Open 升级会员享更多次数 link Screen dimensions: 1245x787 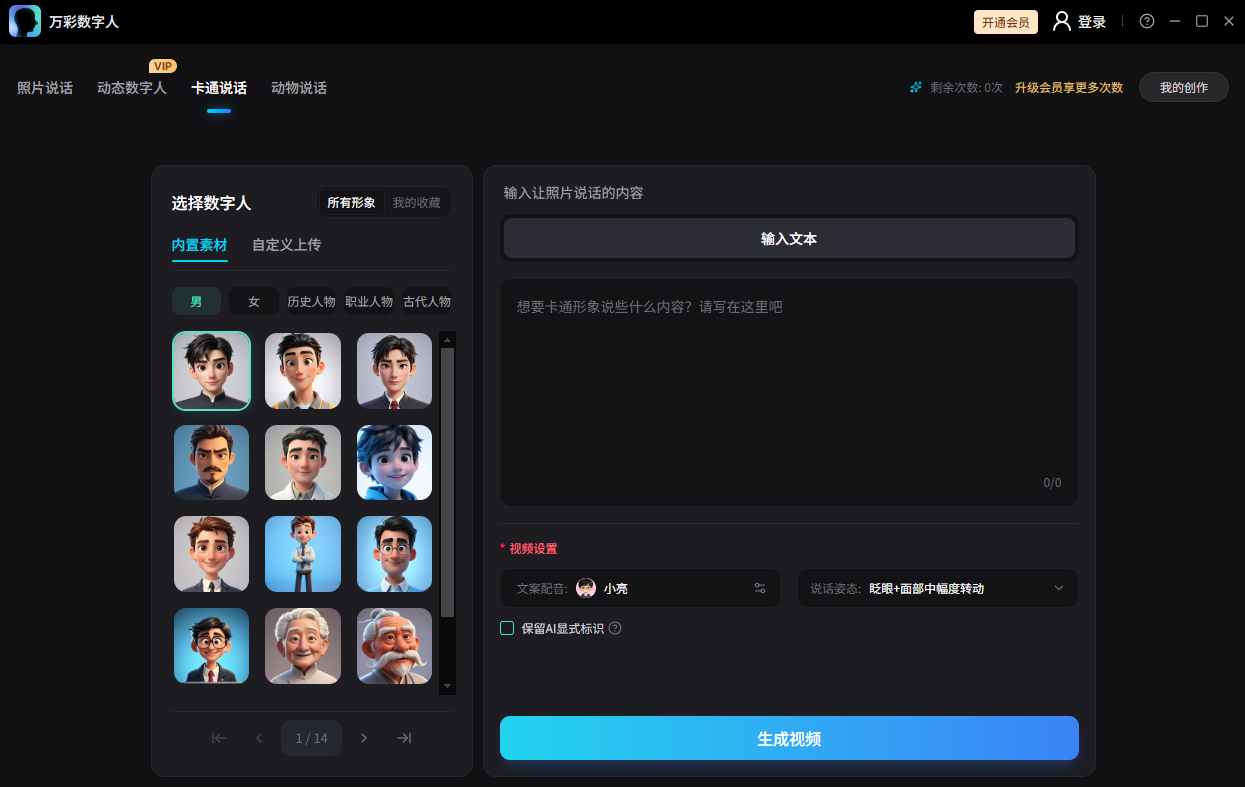(1068, 87)
